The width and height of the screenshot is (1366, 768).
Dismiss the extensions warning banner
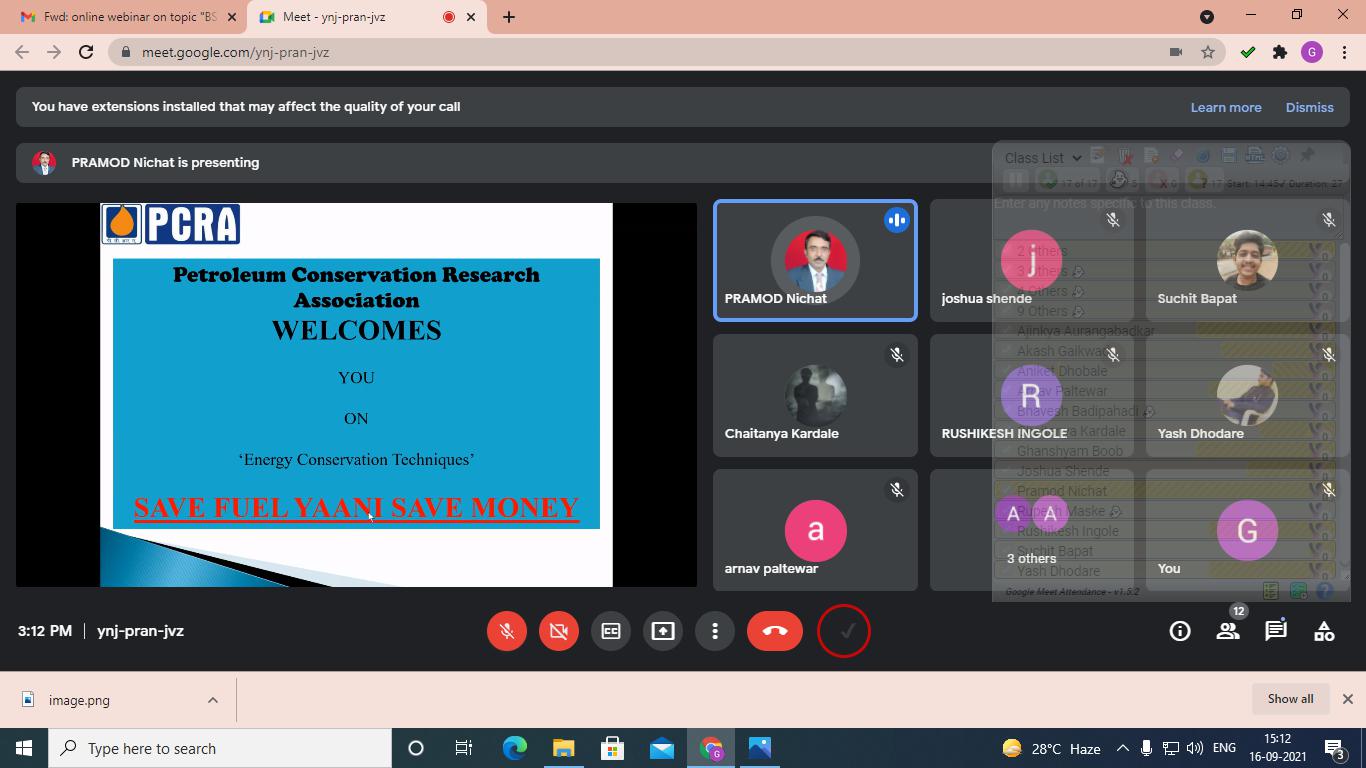pyautogui.click(x=1310, y=107)
